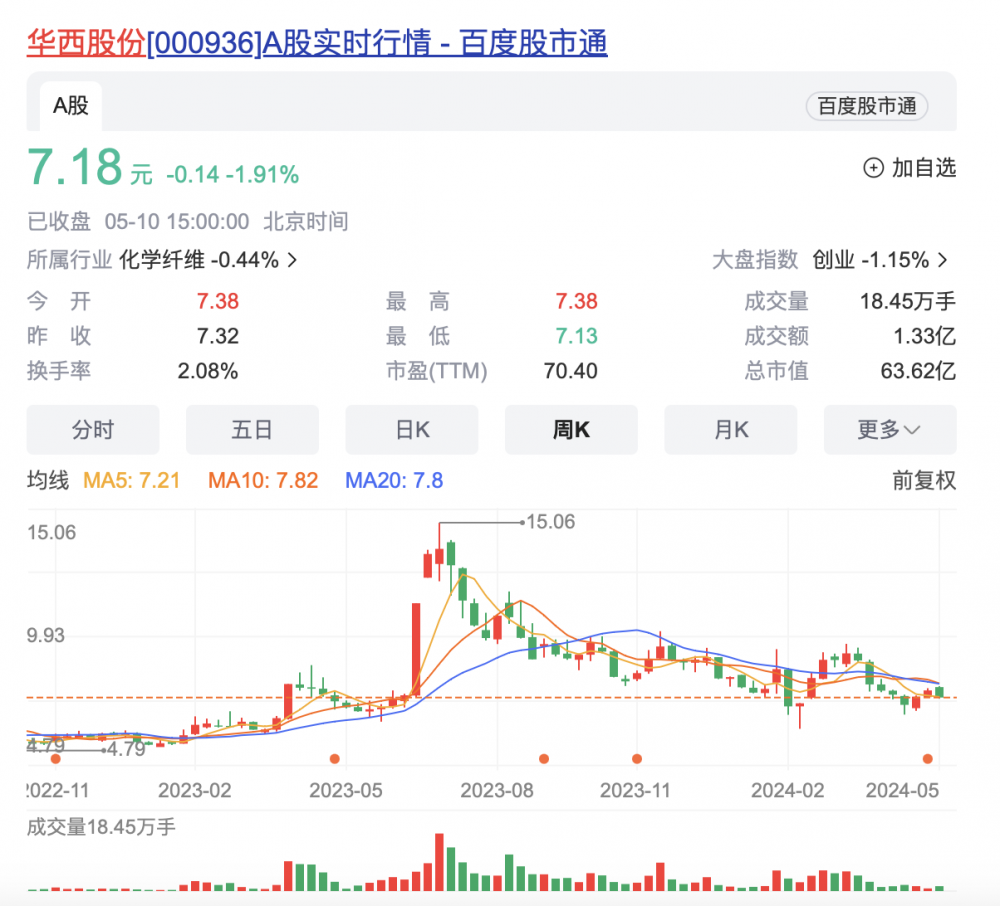Screen dimensions: 1000x906
Task: Click the 昨收 value 7.32
Action: [x=217, y=336]
